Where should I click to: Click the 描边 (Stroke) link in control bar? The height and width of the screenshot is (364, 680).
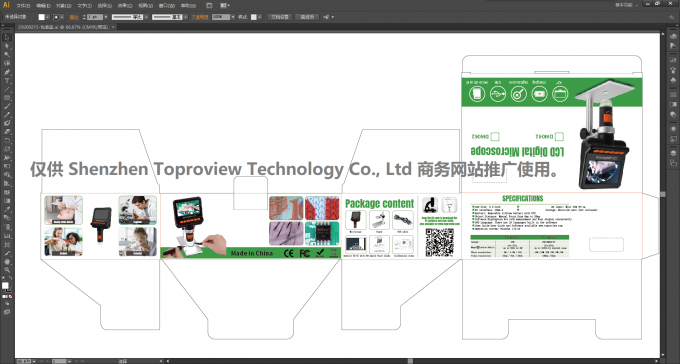click(x=74, y=17)
